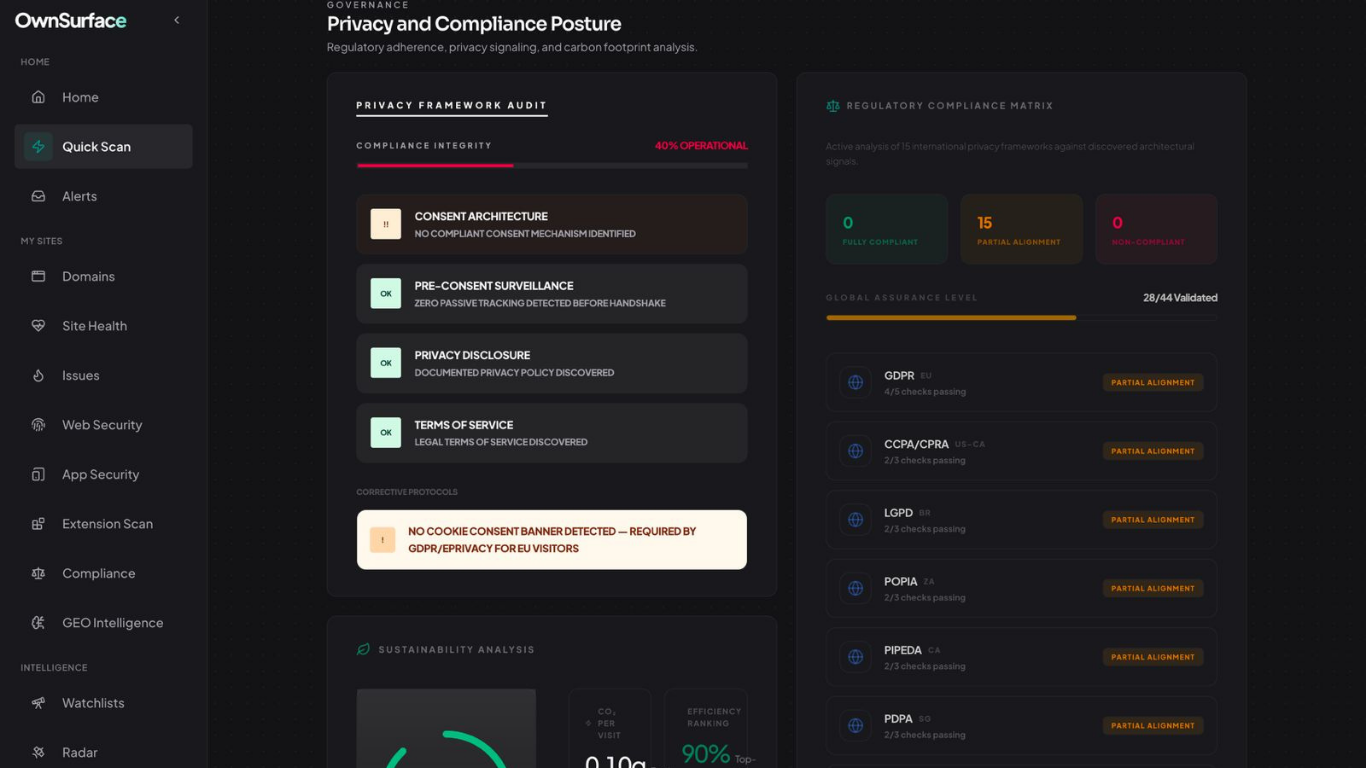Click the Compliance Integrity progress bar
The width and height of the screenshot is (1366, 768).
pyautogui.click(x=551, y=165)
